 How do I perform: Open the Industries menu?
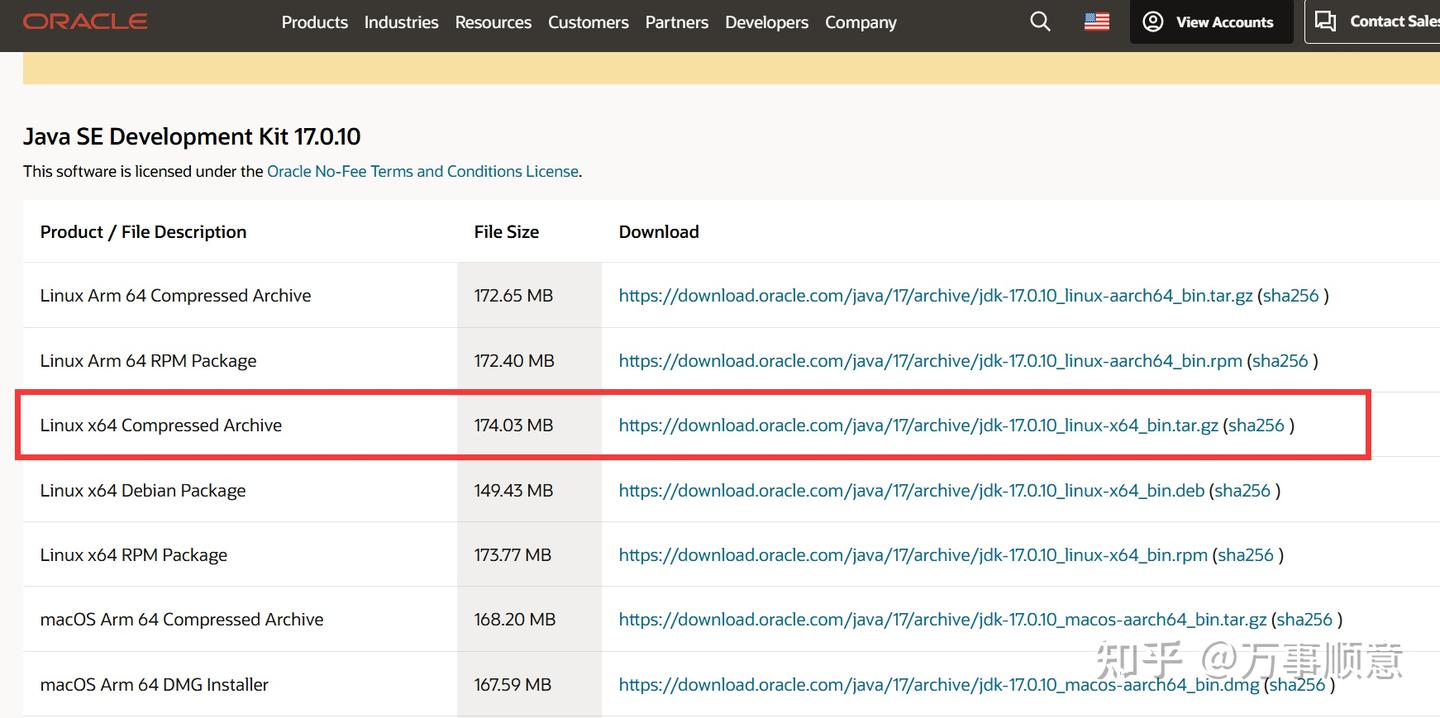click(401, 22)
